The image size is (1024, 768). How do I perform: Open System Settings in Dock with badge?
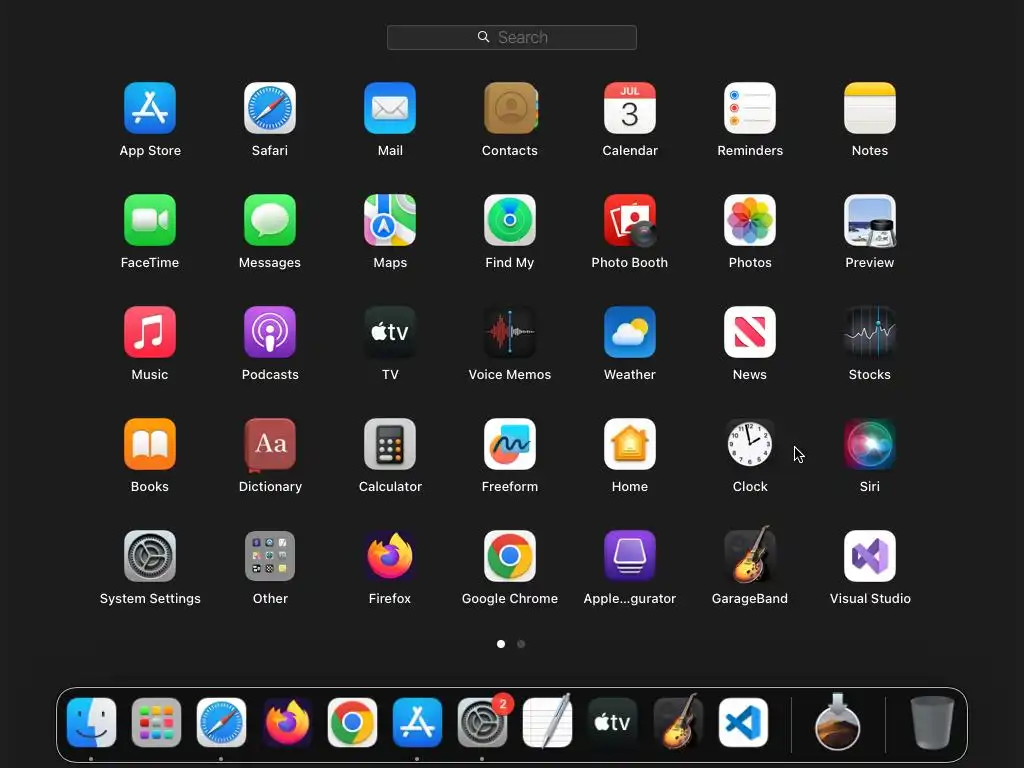[483, 722]
